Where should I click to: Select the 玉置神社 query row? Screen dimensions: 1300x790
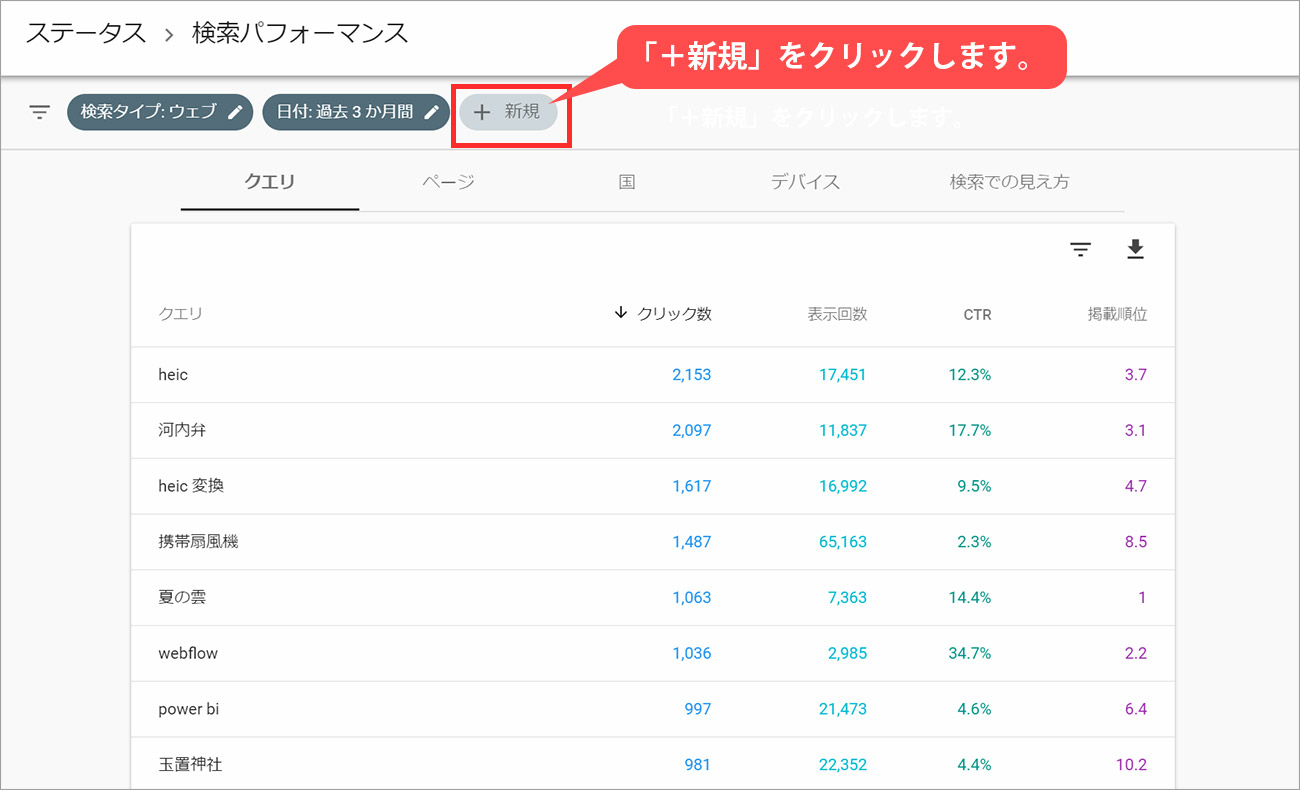pyautogui.click(x=653, y=764)
